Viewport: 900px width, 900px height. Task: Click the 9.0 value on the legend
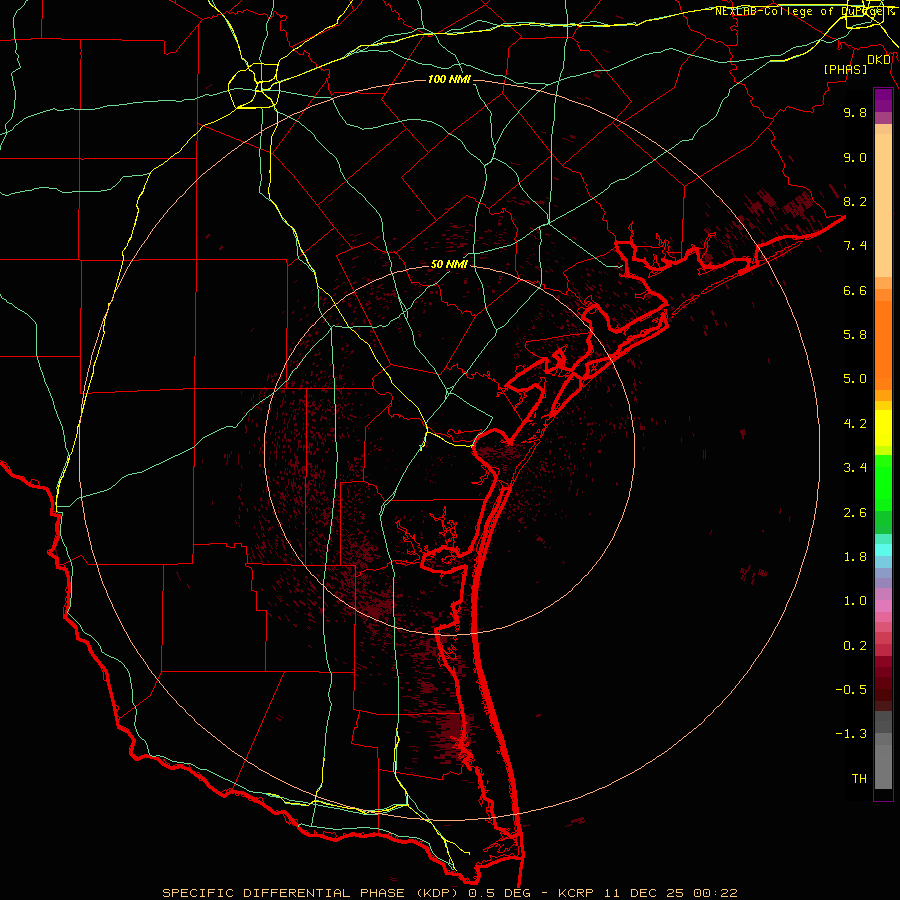point(855,157)
